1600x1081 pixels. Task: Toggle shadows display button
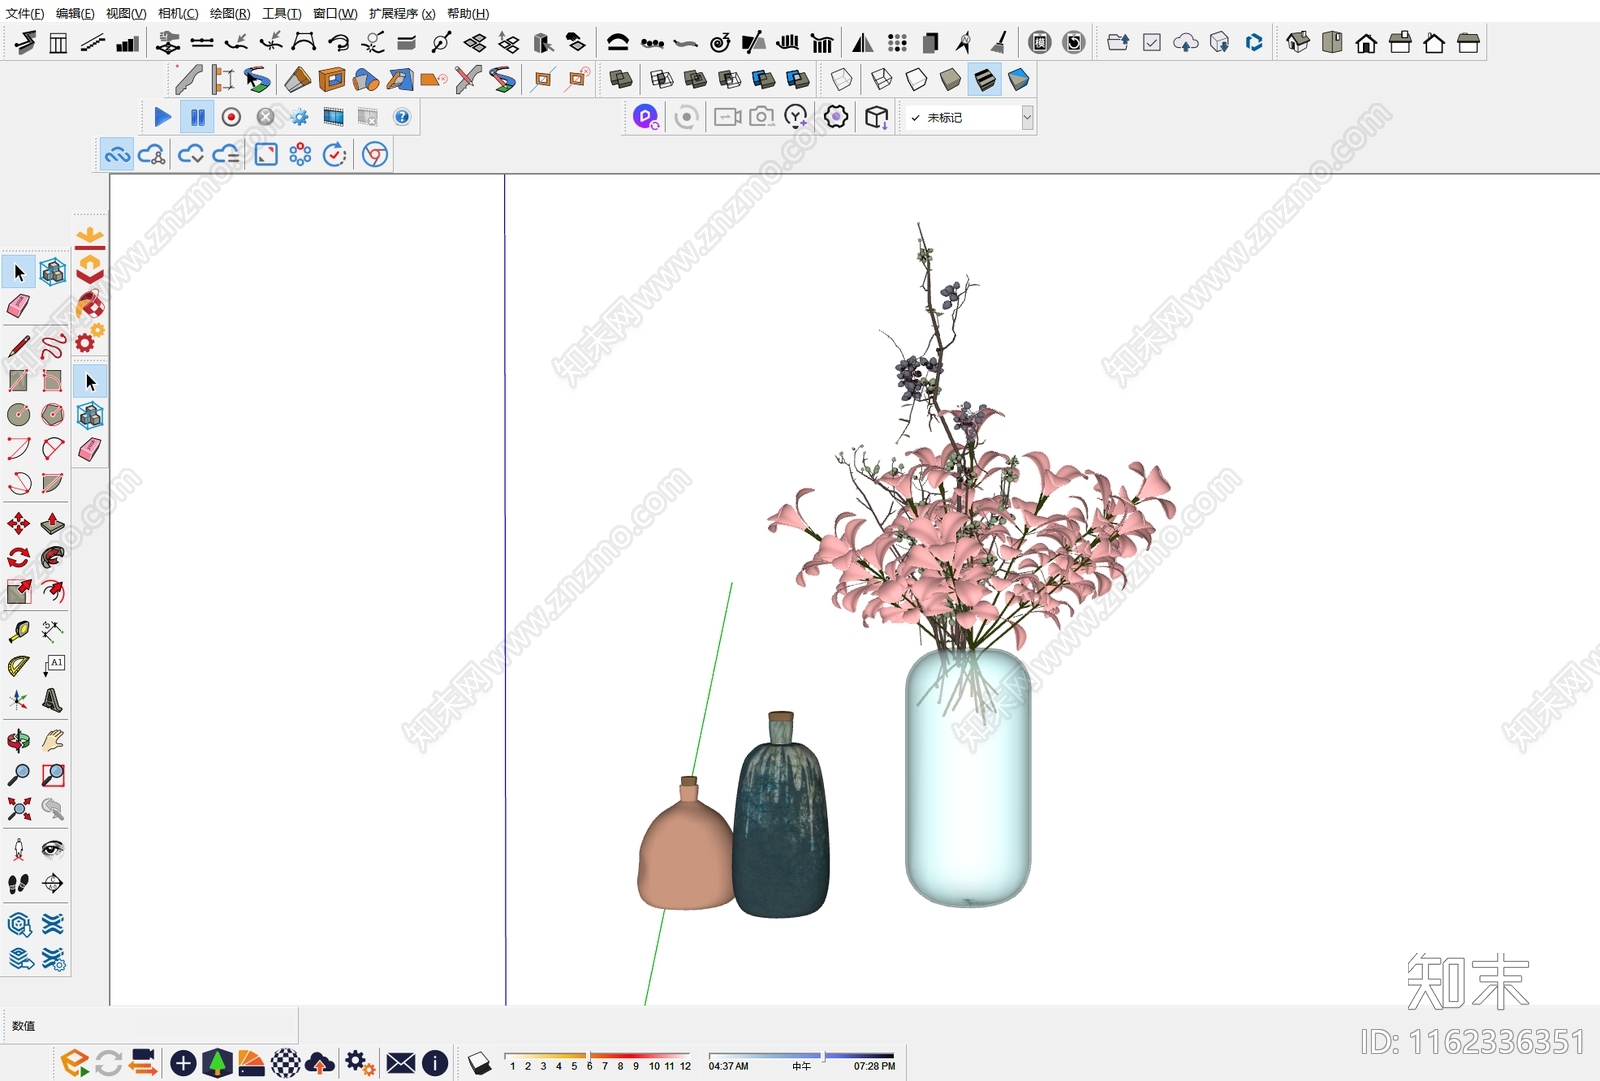click(x=480, y=1063)
